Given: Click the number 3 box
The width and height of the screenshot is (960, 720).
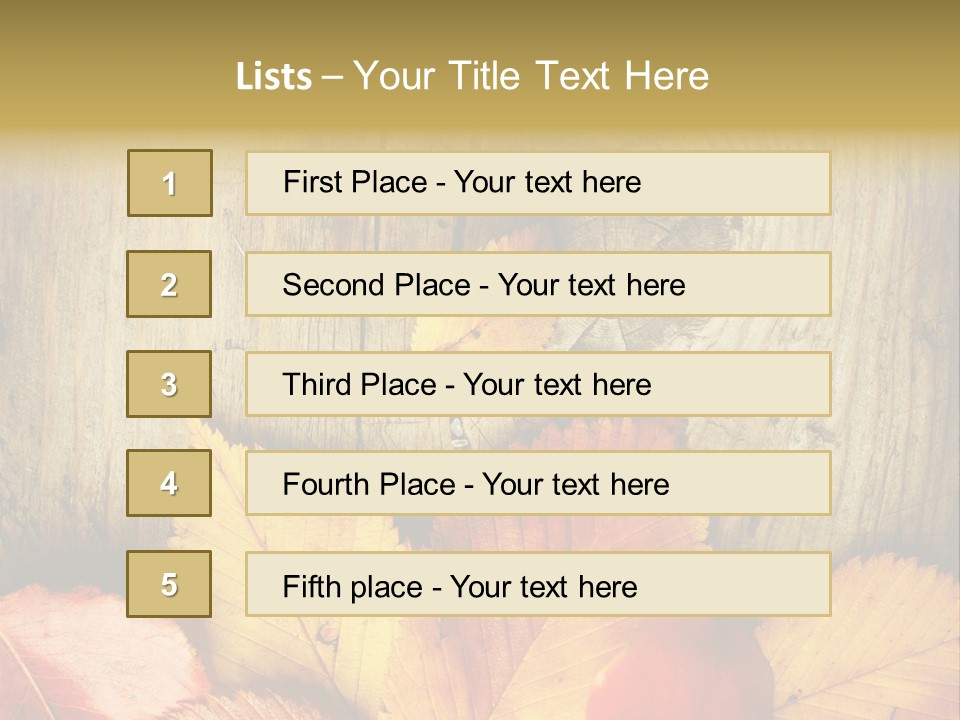Looking at the screenshot, I should [x=169, y=384].
